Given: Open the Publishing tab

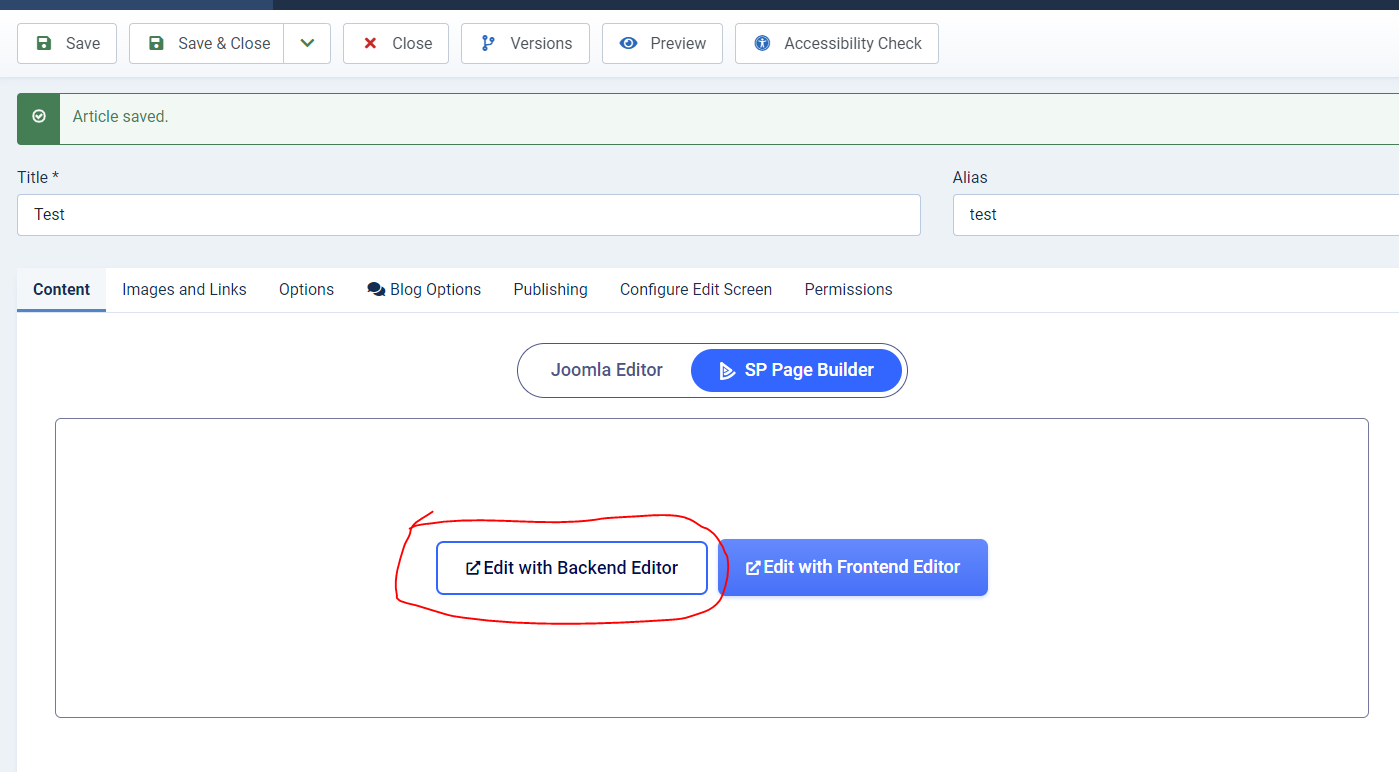Looking at the screenshot, I should pos(551,289).
